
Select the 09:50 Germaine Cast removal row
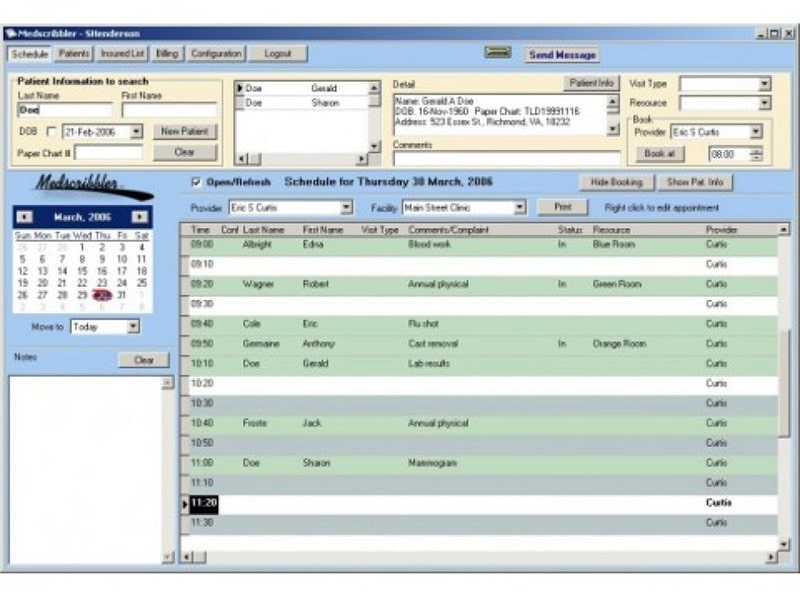(x=483, y=344)
